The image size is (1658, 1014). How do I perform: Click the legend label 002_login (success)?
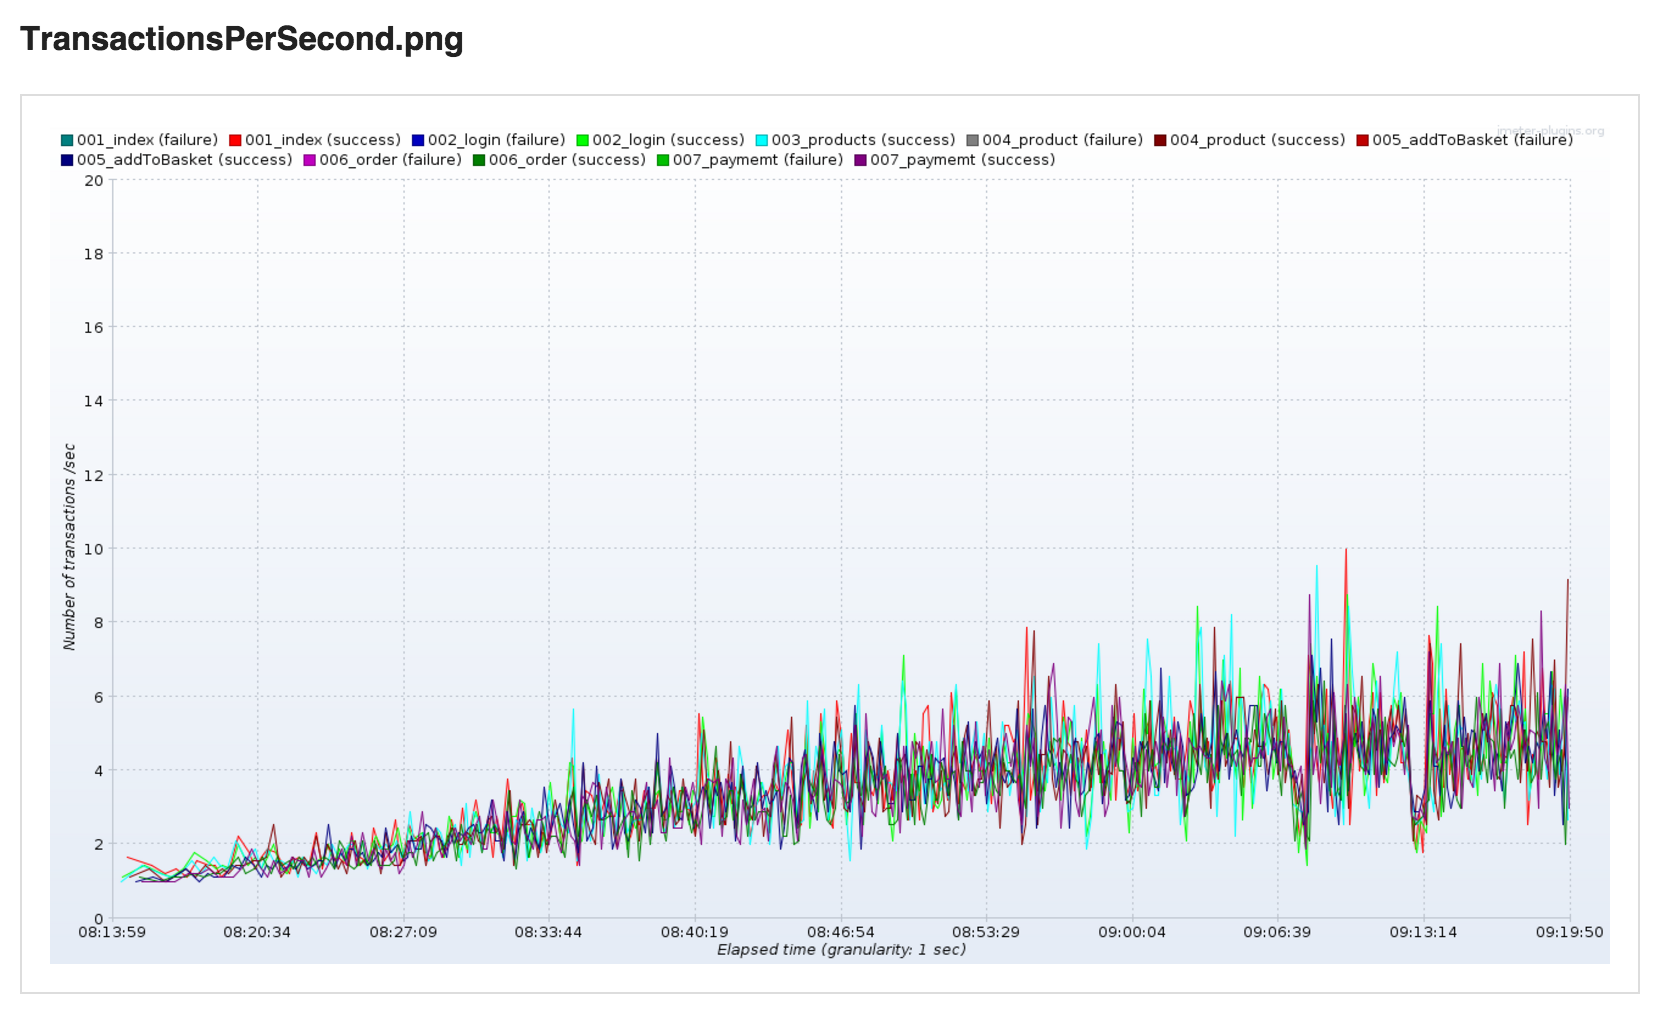668,140
